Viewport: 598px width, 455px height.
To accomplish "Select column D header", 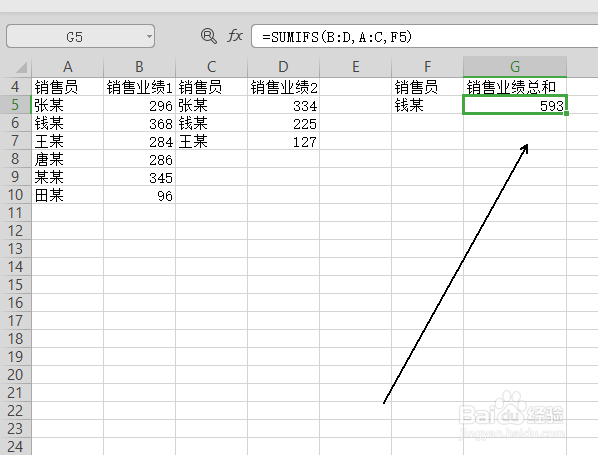I will coord(283,67).
